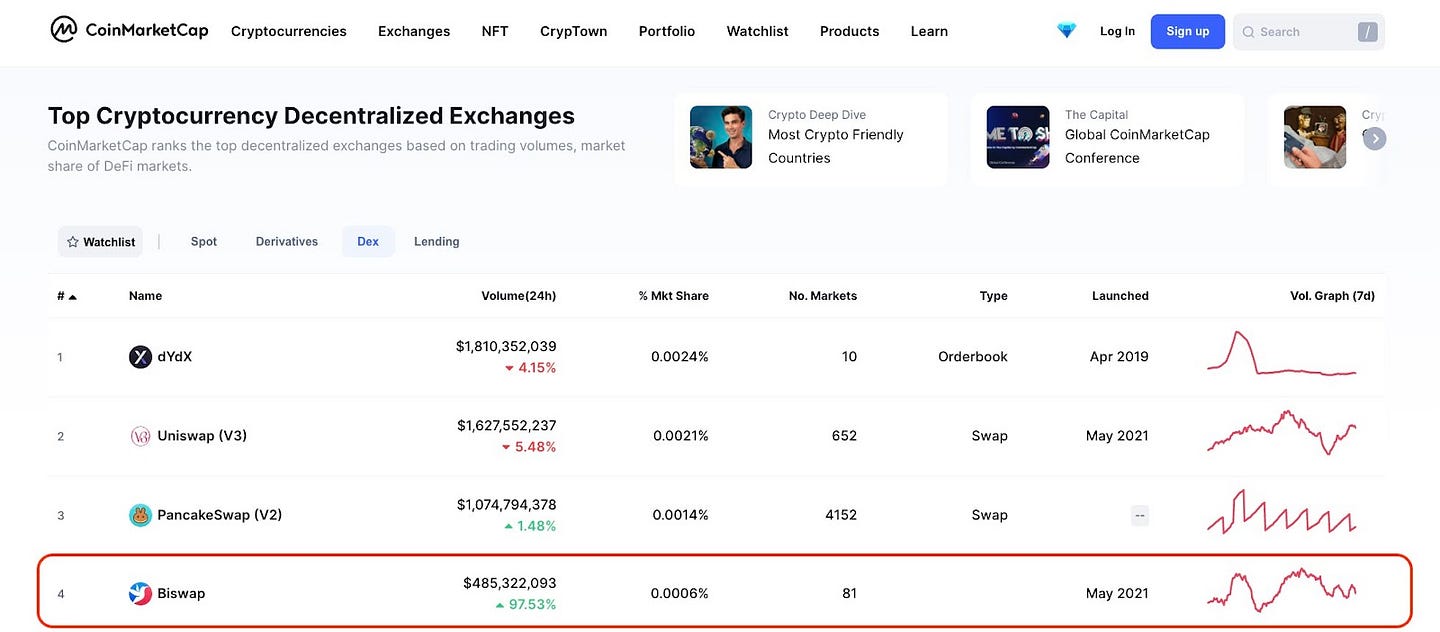The image size is (1440, 632).
Task: Sort by the Launched column header
Action: 1120,296
